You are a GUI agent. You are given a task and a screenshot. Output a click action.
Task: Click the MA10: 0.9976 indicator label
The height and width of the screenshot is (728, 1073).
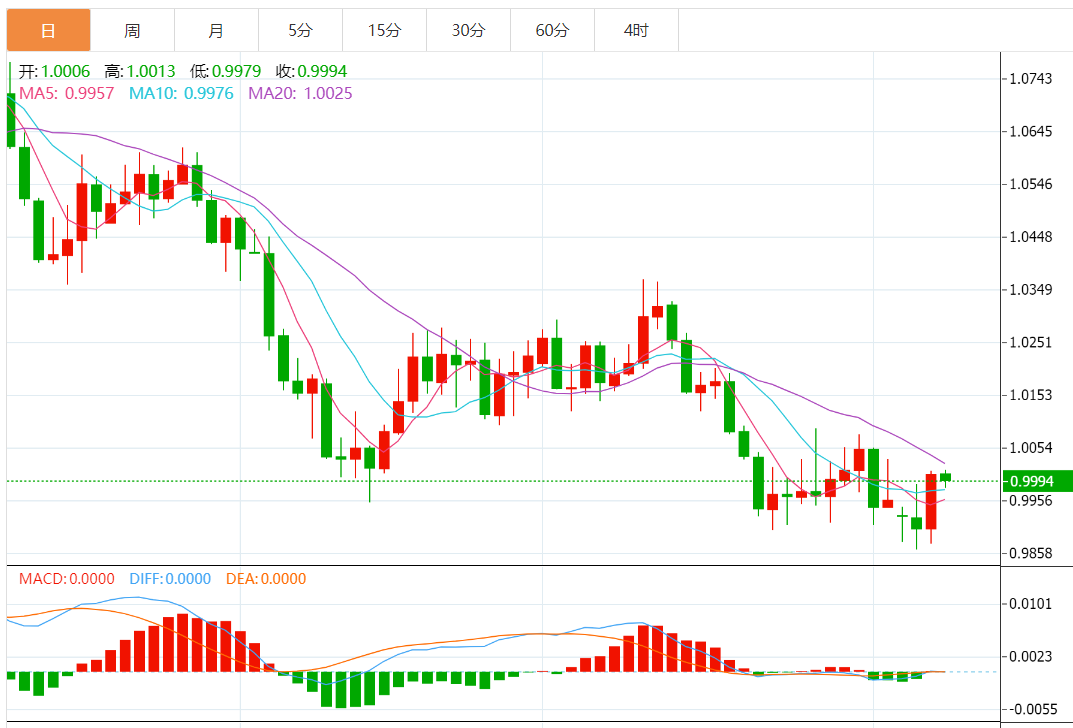click(181, 93)
